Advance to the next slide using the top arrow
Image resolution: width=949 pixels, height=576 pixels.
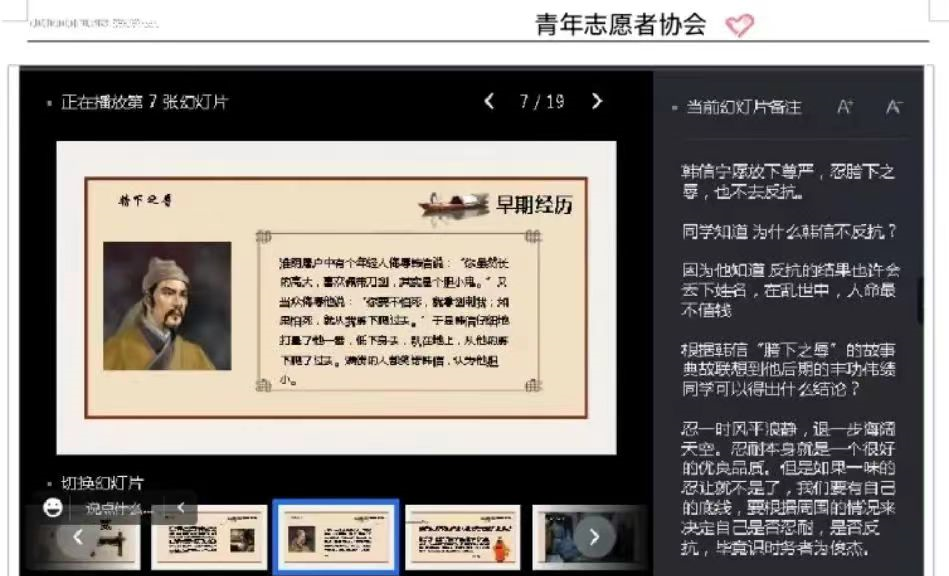[x=597, y=101]
